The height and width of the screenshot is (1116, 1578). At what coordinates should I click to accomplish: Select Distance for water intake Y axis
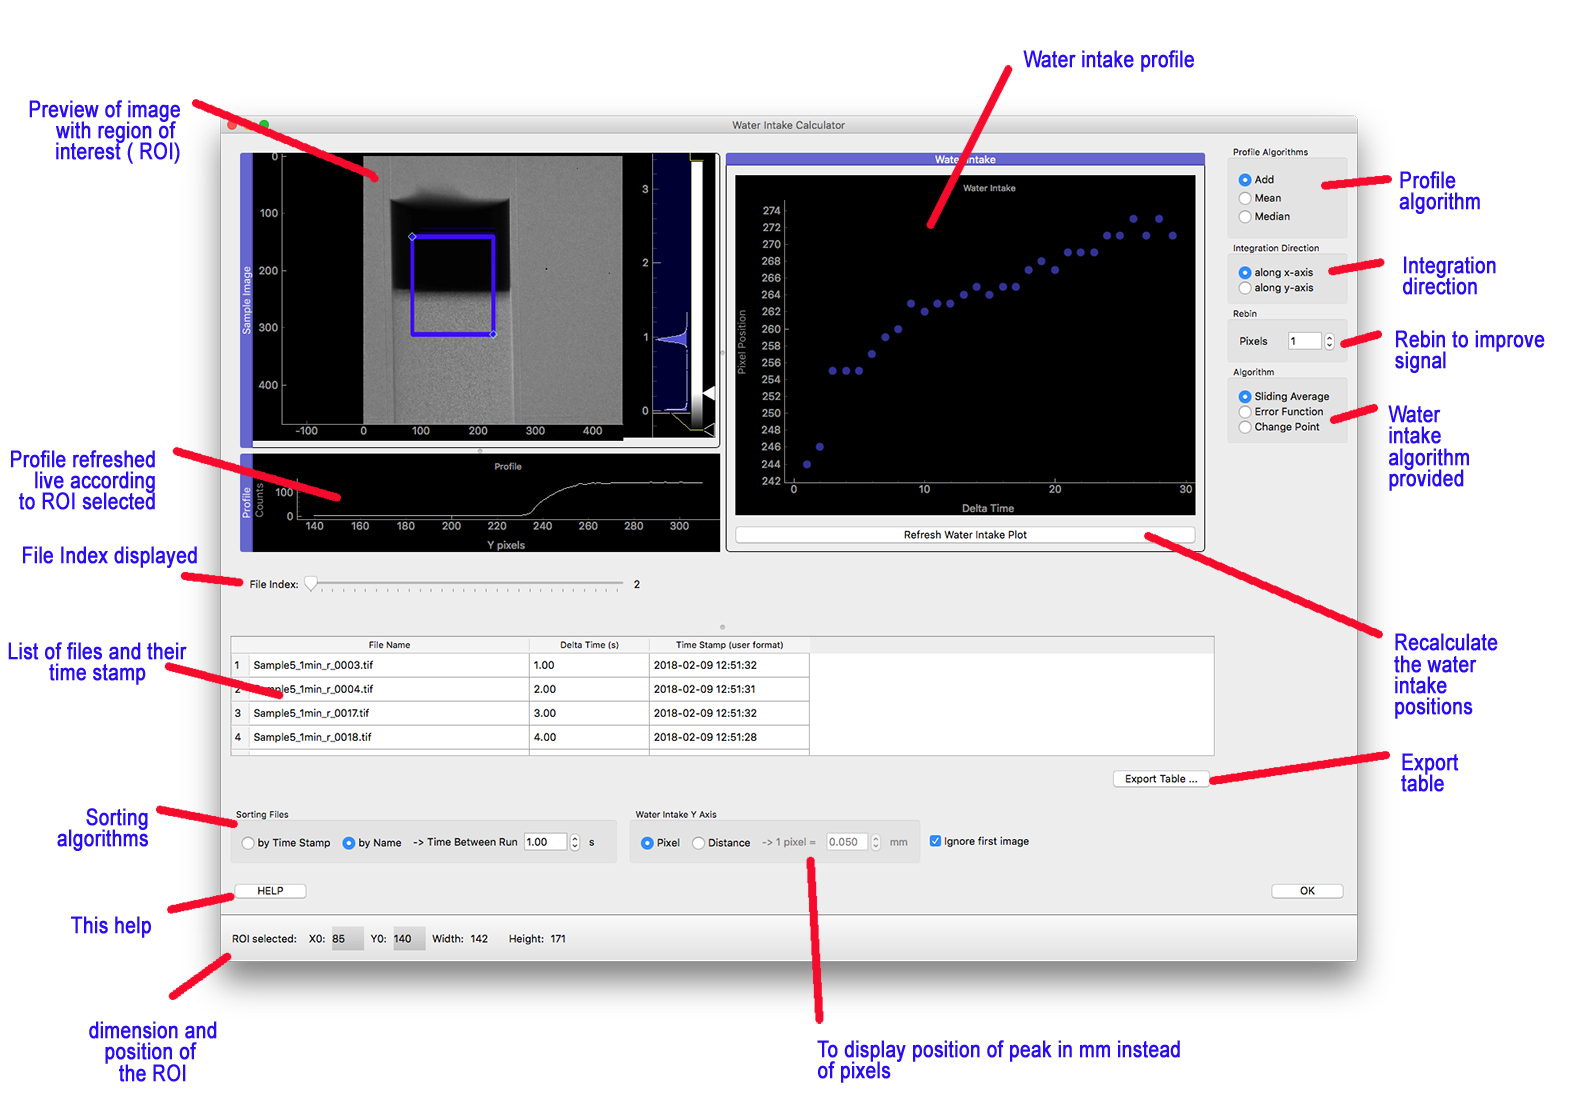698,843
